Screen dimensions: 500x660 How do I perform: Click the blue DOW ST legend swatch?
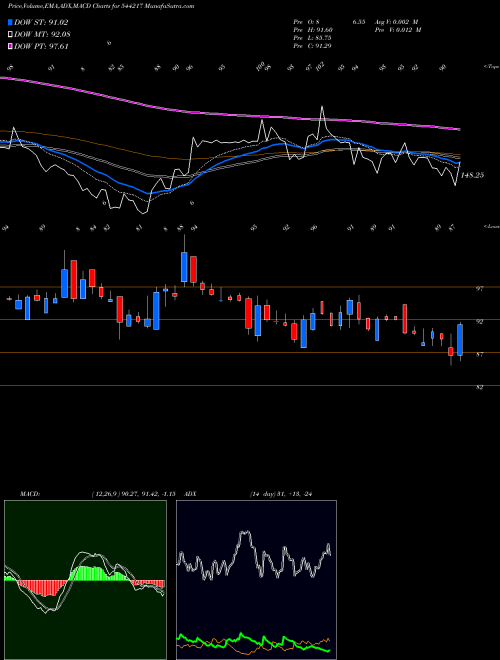[10, 22]
